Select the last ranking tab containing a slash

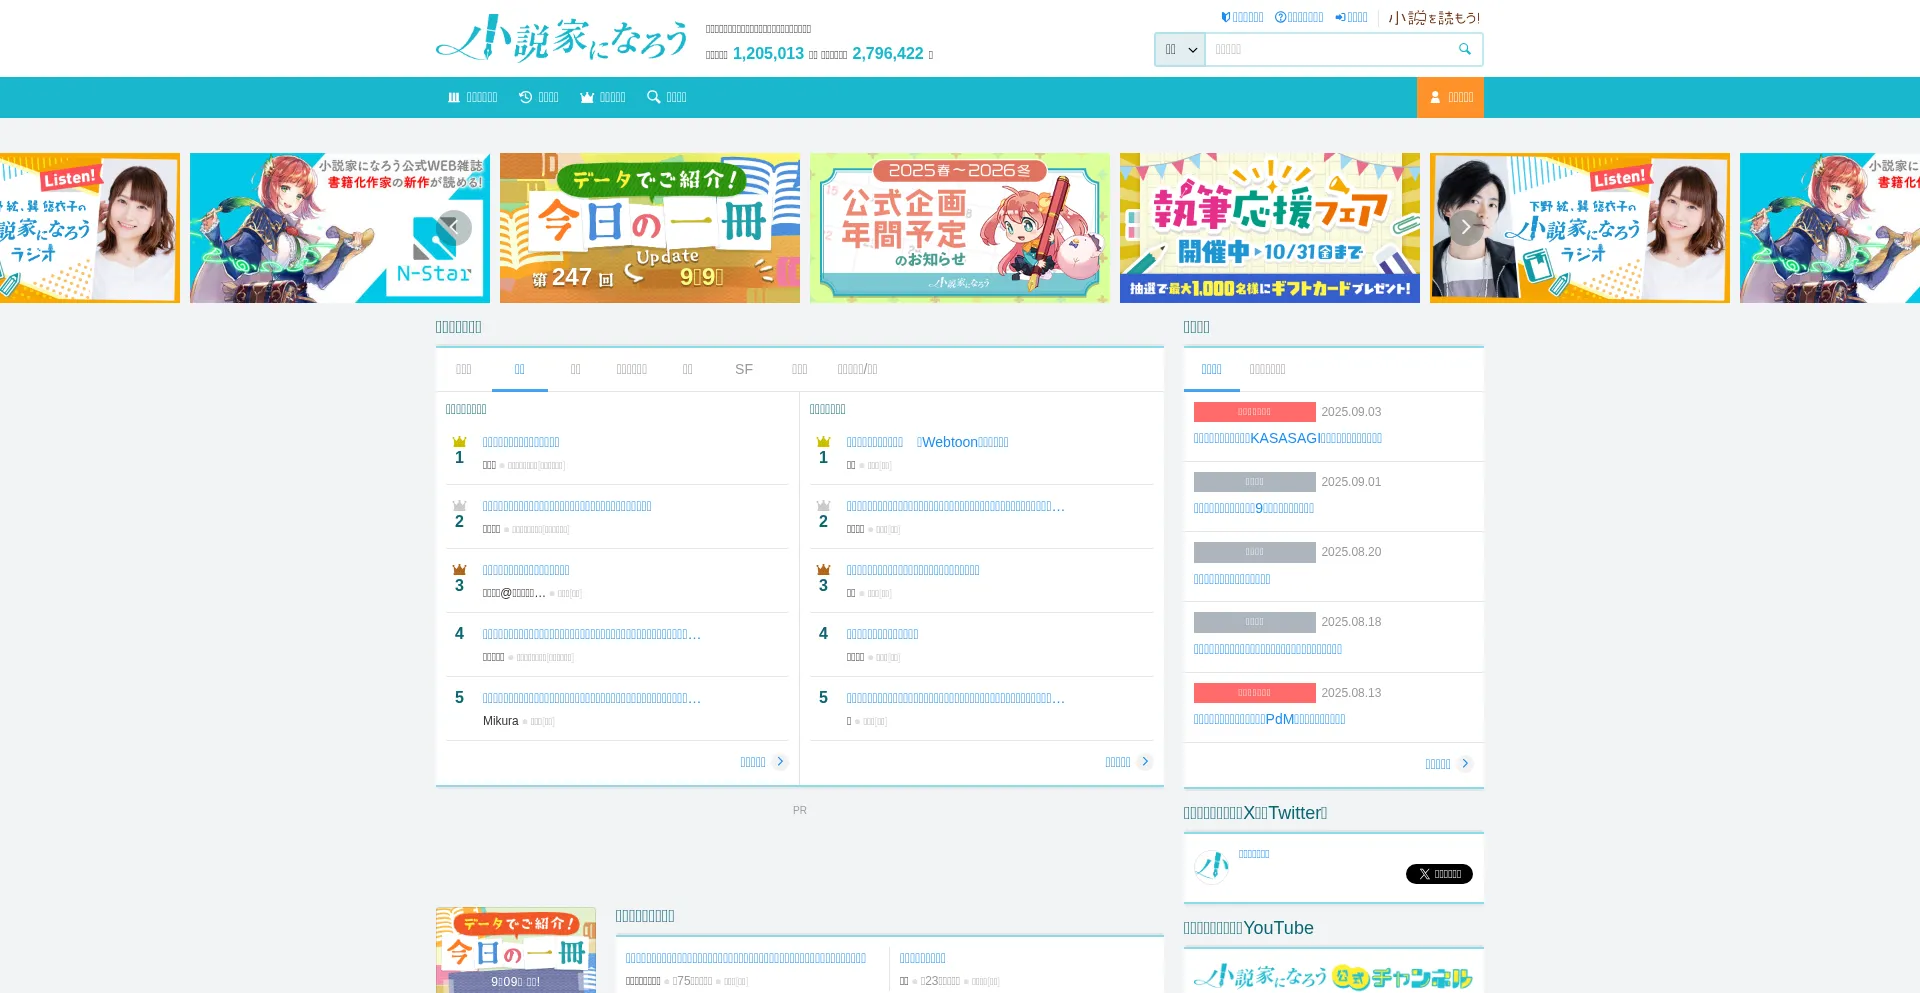(x=858, y=369)
